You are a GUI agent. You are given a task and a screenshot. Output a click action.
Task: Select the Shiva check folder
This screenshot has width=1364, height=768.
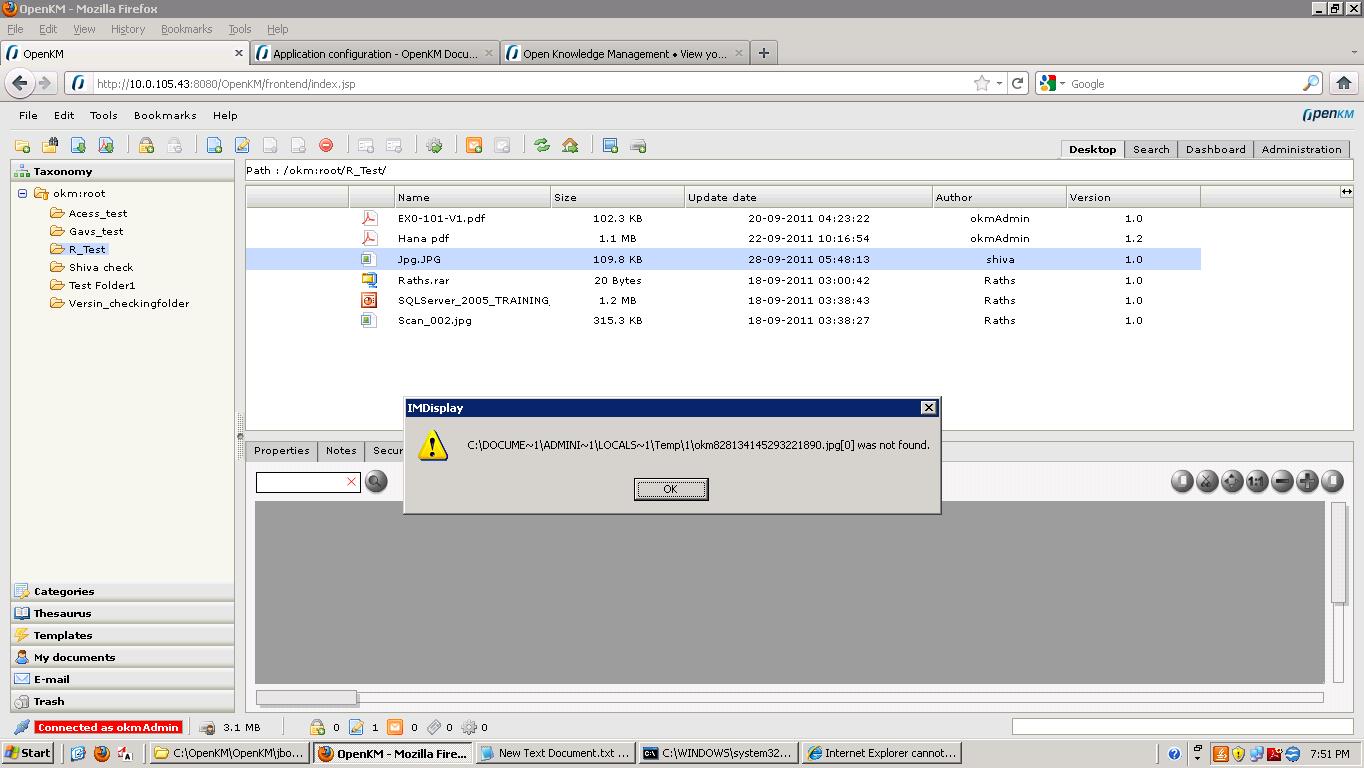[x=101, y=268]
